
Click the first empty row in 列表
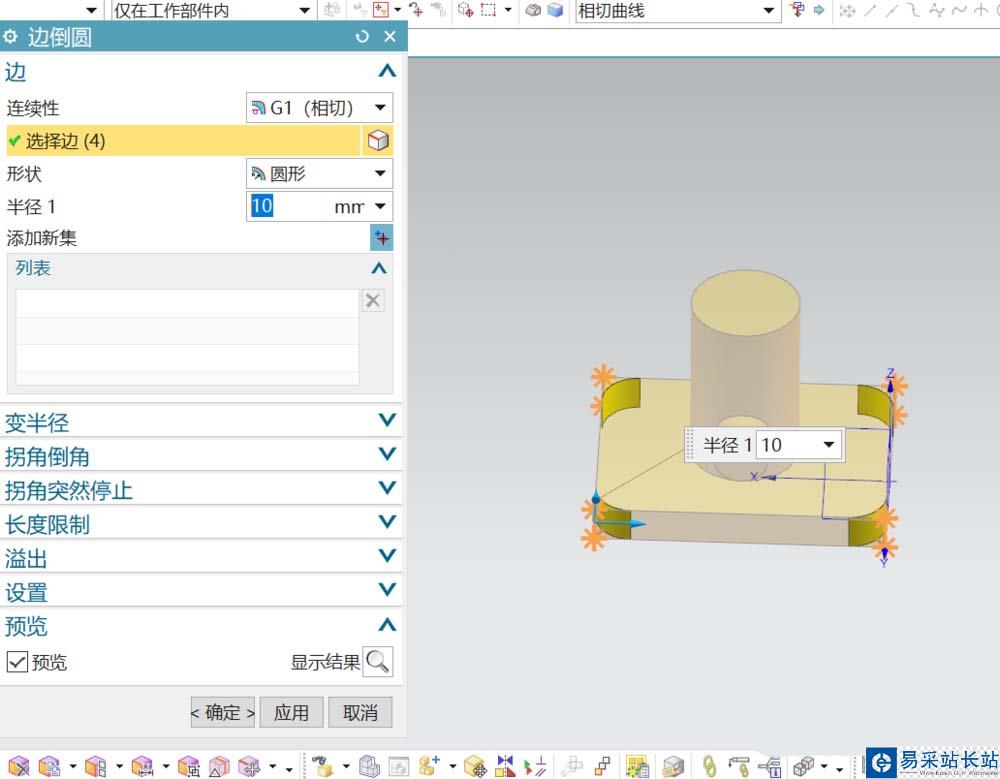(x=187, y=304)
